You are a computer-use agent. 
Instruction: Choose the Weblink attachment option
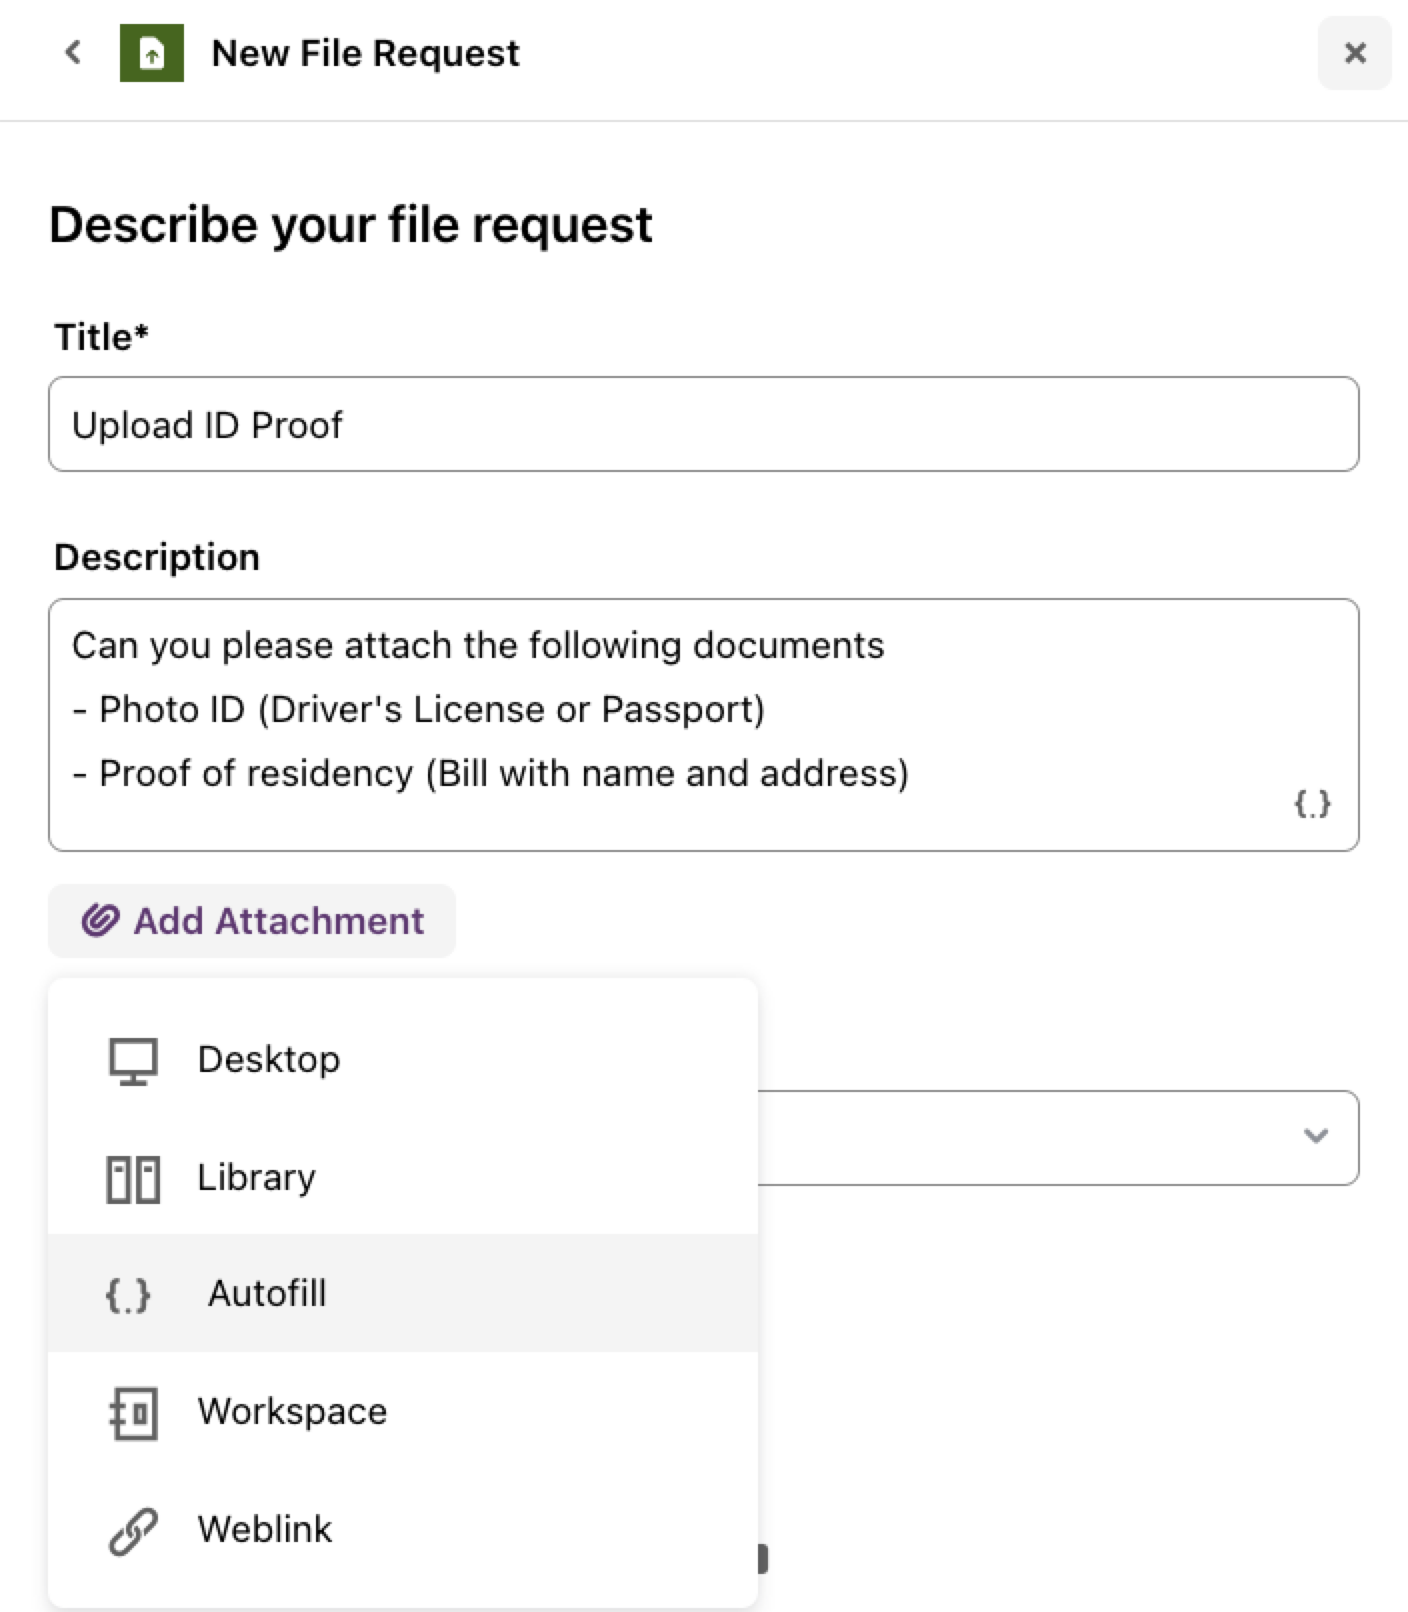[x=403, y=1529]
